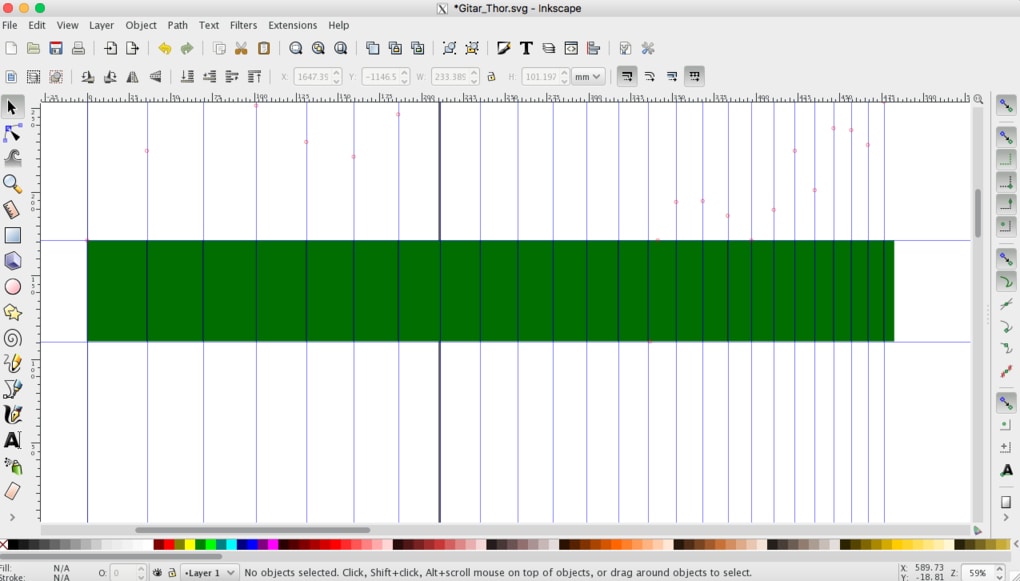Select the Eraser tool
Viewport: 1020px width, 581px height.
[12, 491]
